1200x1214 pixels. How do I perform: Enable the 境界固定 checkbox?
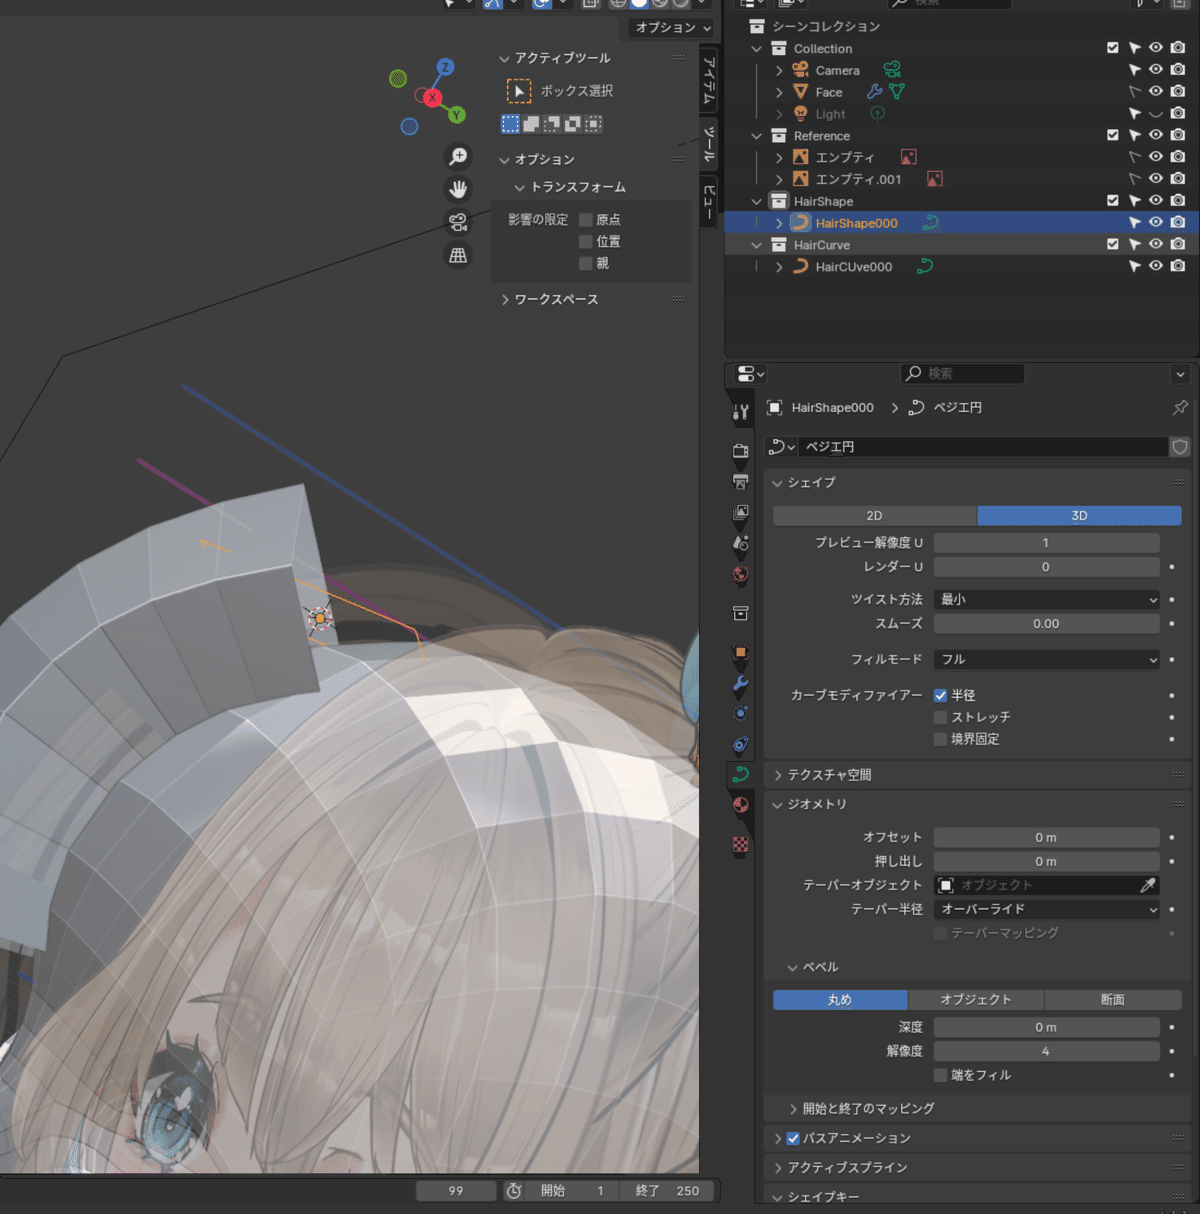point(940,739)
